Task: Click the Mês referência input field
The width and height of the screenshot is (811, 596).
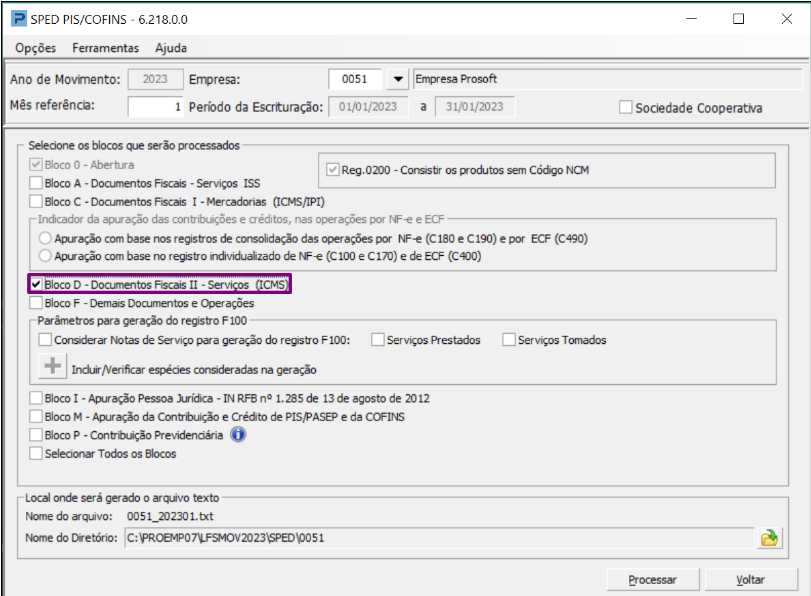Action: pyautogui.click(x=156, y=107)
